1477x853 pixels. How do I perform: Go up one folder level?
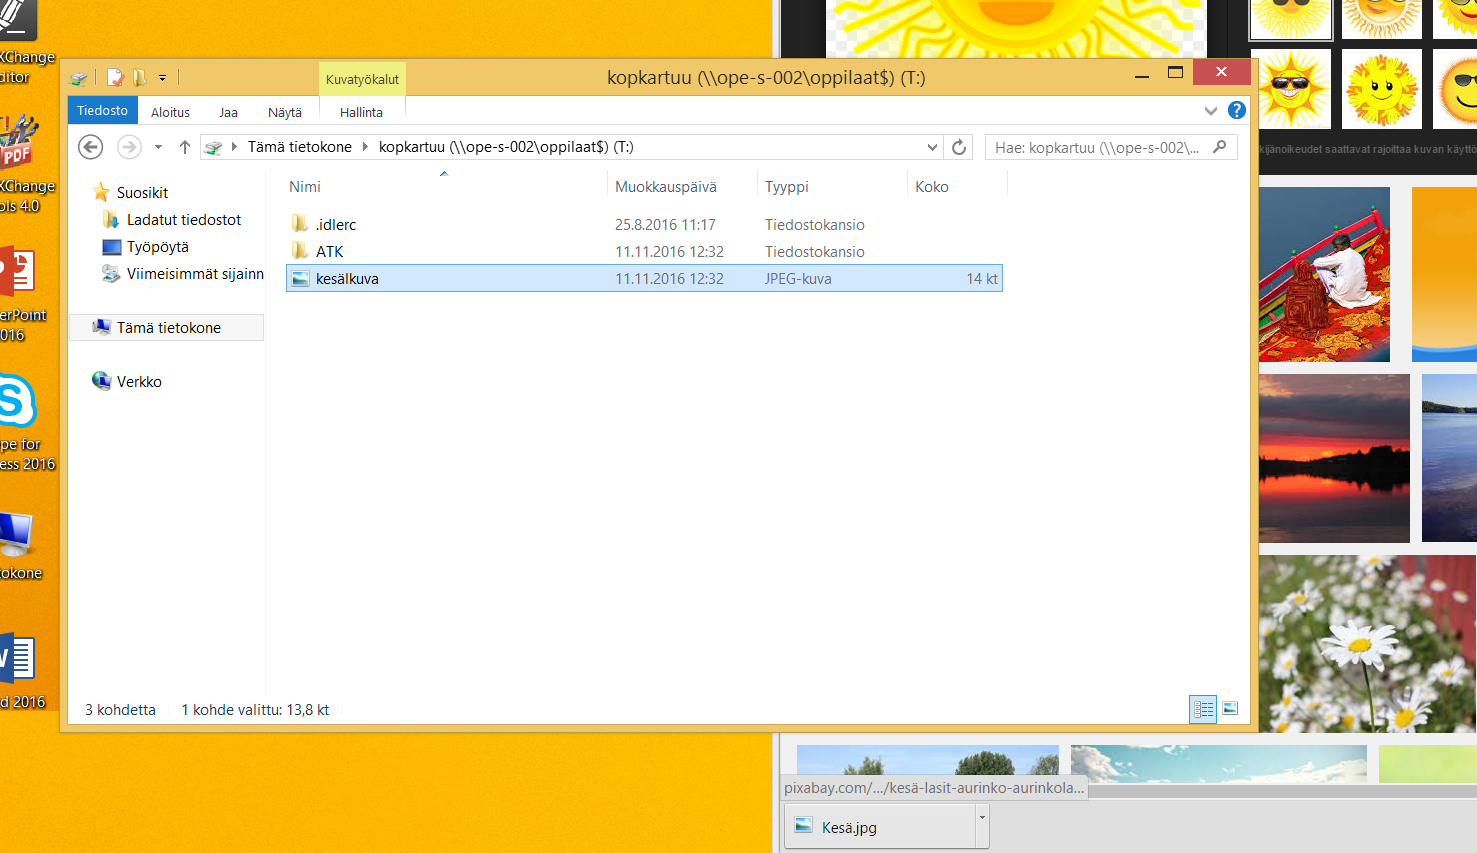pos(185,147)
